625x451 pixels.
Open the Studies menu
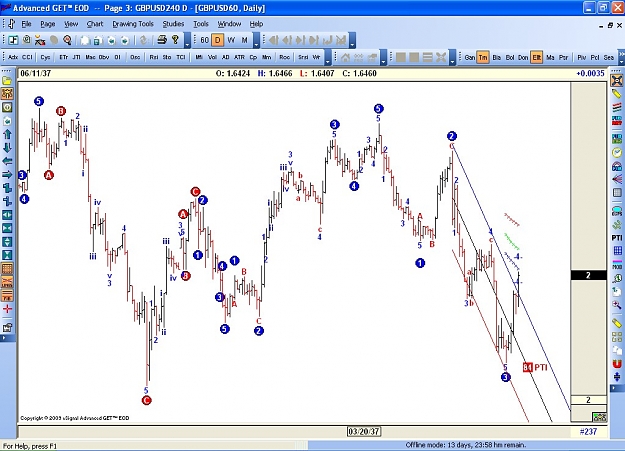pyautogui.click(x=173, y=24)
